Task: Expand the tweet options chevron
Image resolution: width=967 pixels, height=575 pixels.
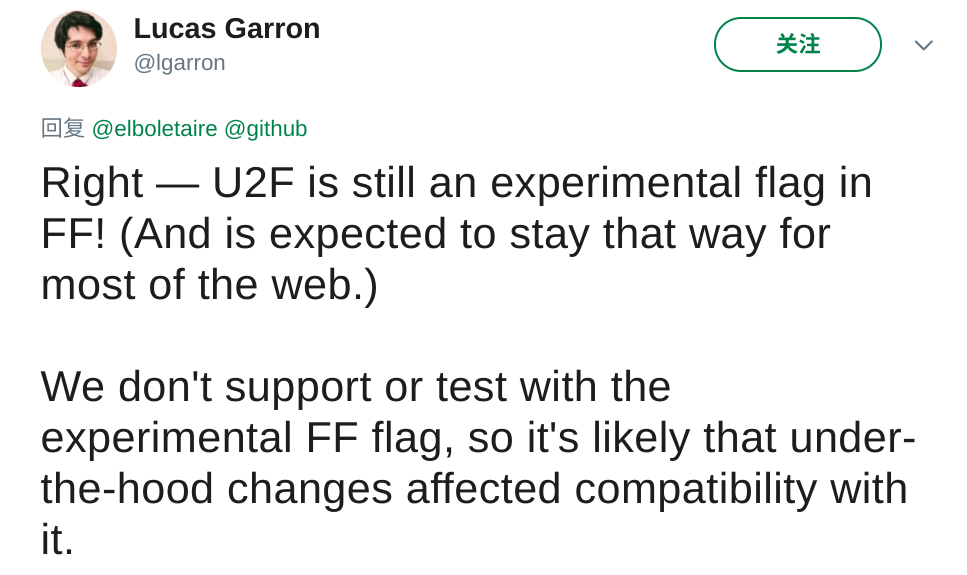Action: pos(923,45)
